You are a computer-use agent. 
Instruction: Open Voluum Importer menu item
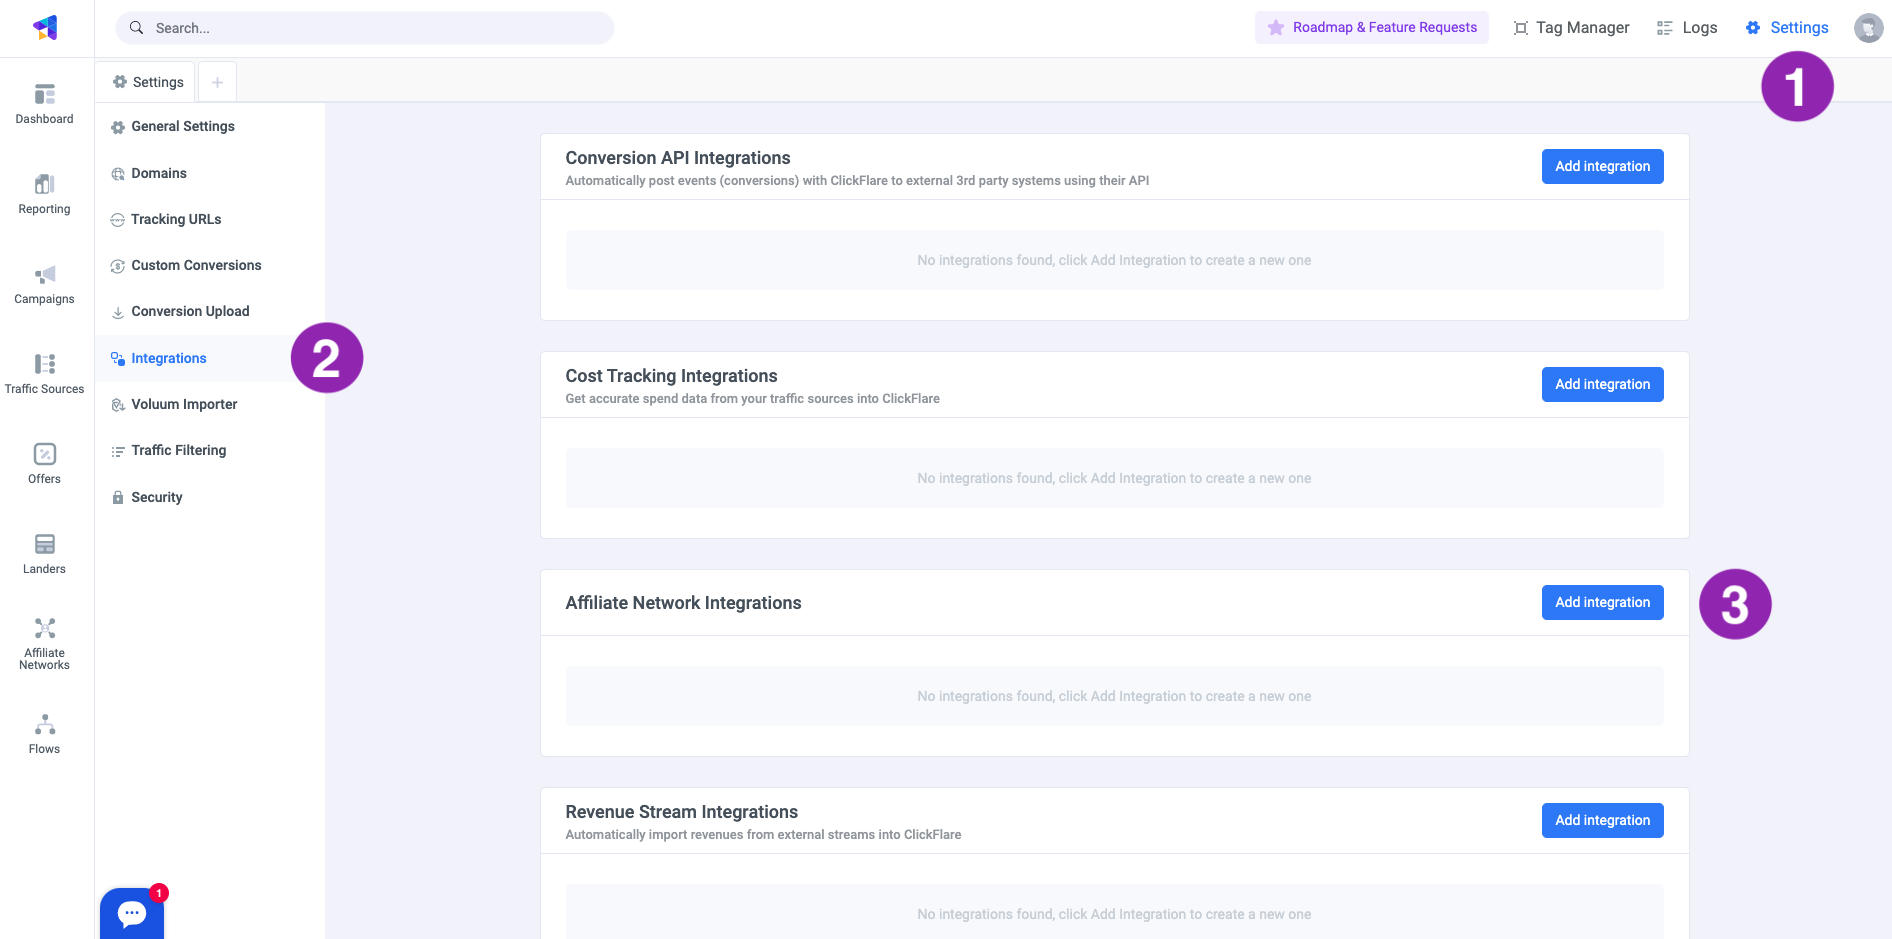point(211,405)
